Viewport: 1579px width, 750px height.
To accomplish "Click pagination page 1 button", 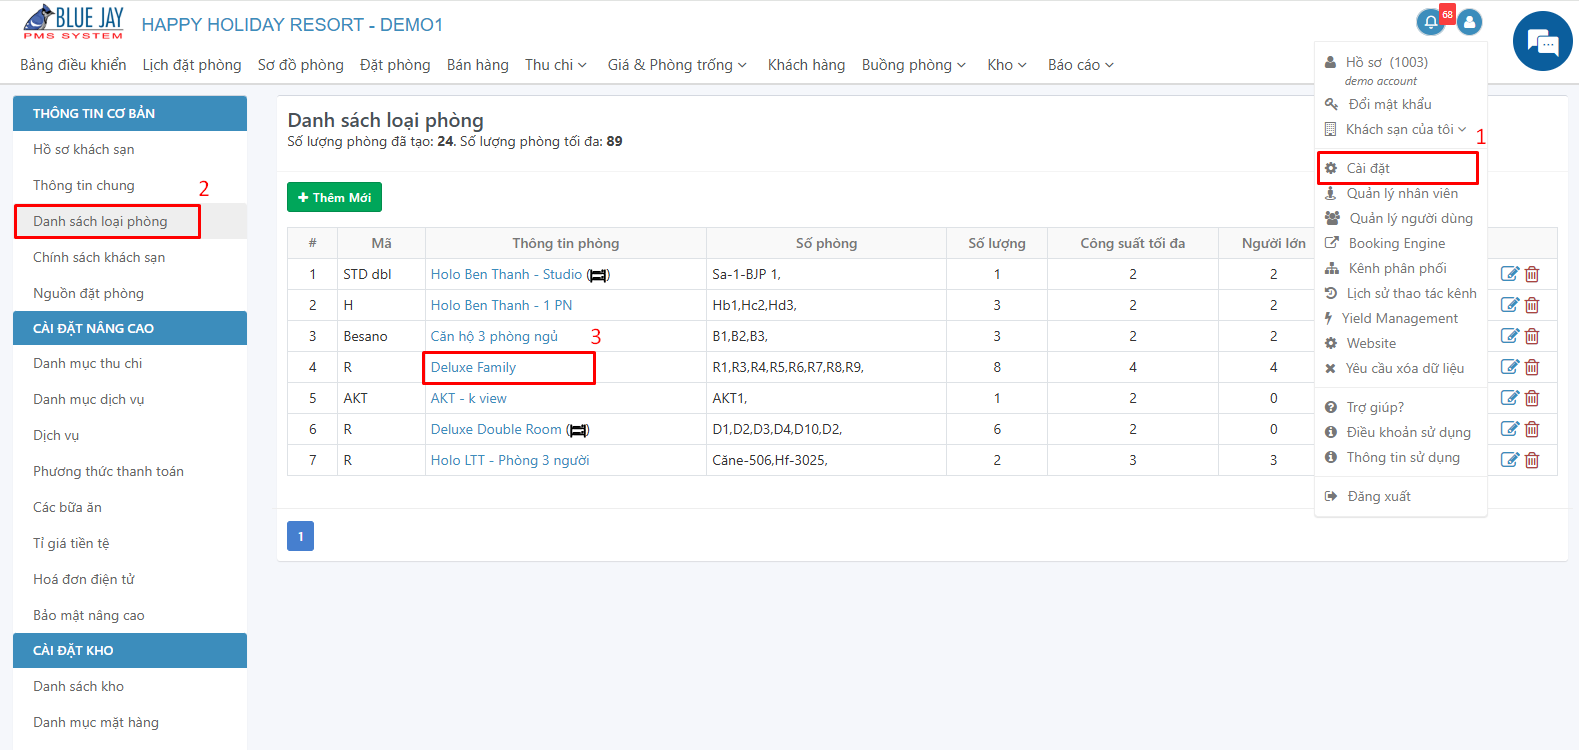I will [300, 536].
